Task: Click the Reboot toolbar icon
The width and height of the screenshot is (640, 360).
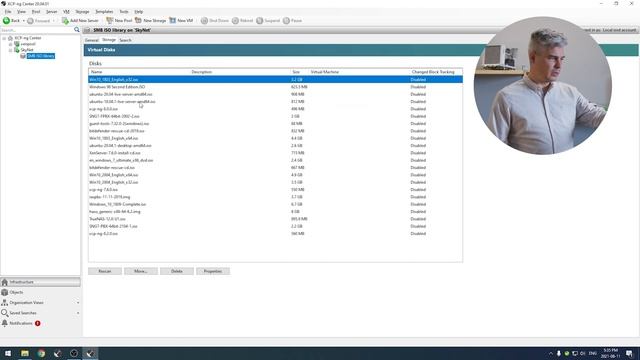Action: (235, 20)
